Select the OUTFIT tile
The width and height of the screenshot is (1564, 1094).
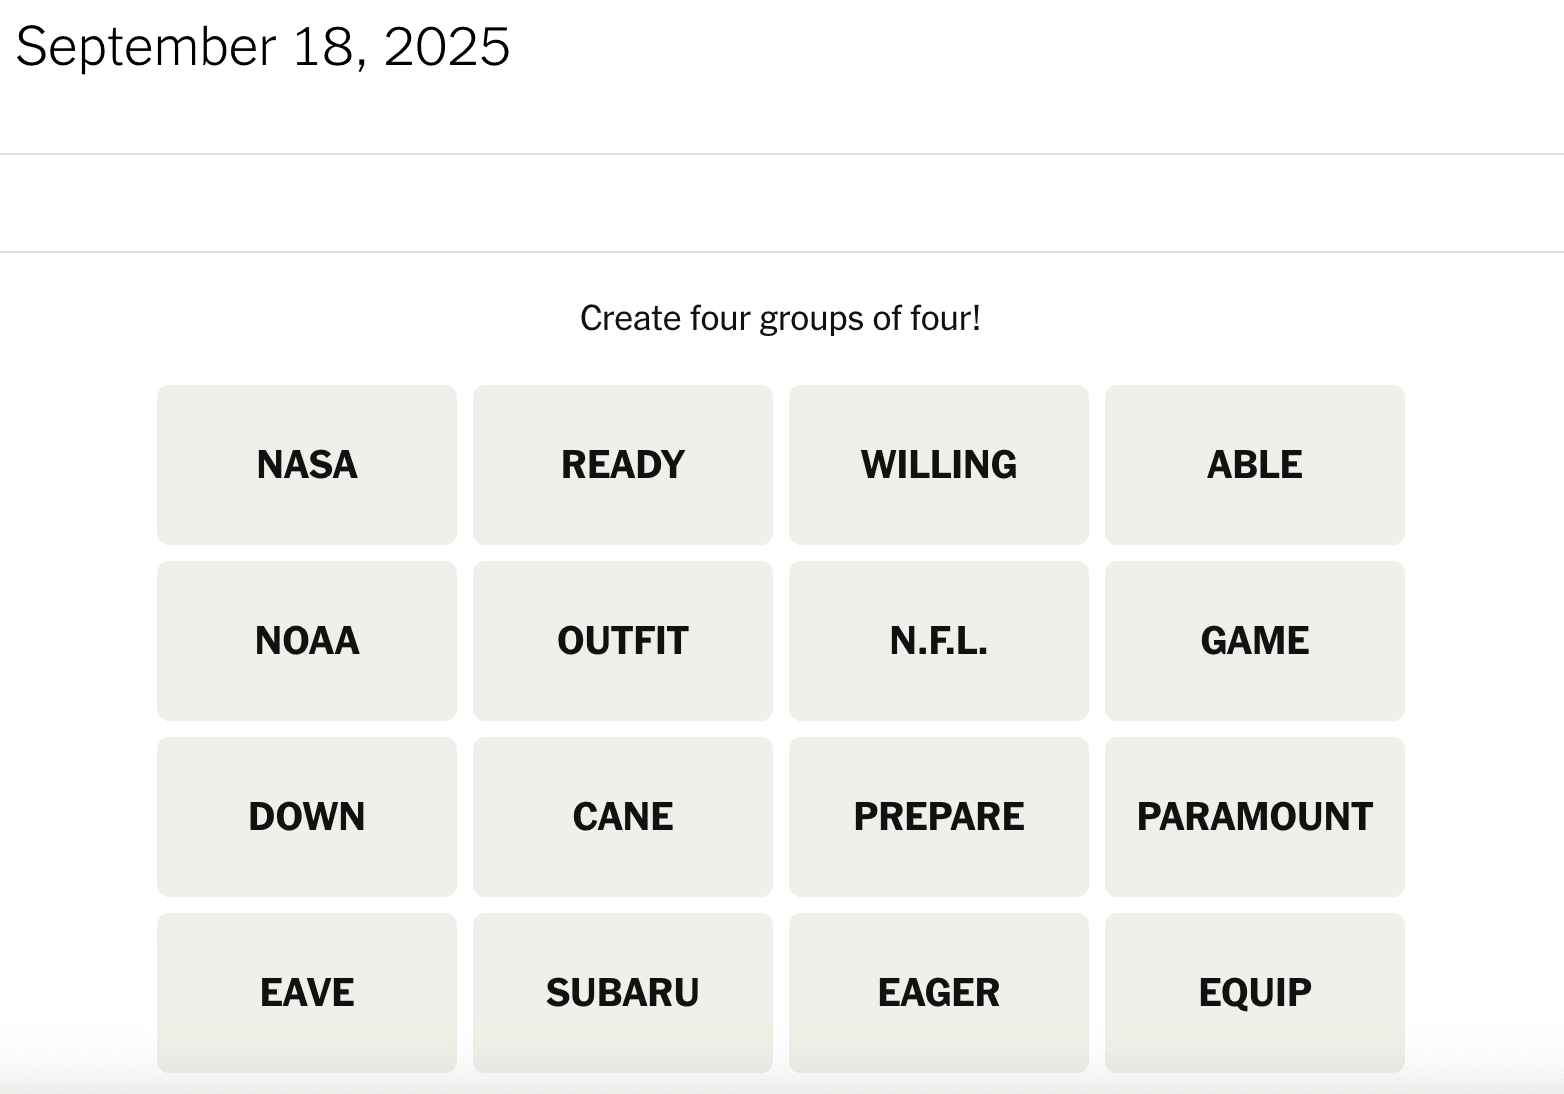tap(622, 640)
